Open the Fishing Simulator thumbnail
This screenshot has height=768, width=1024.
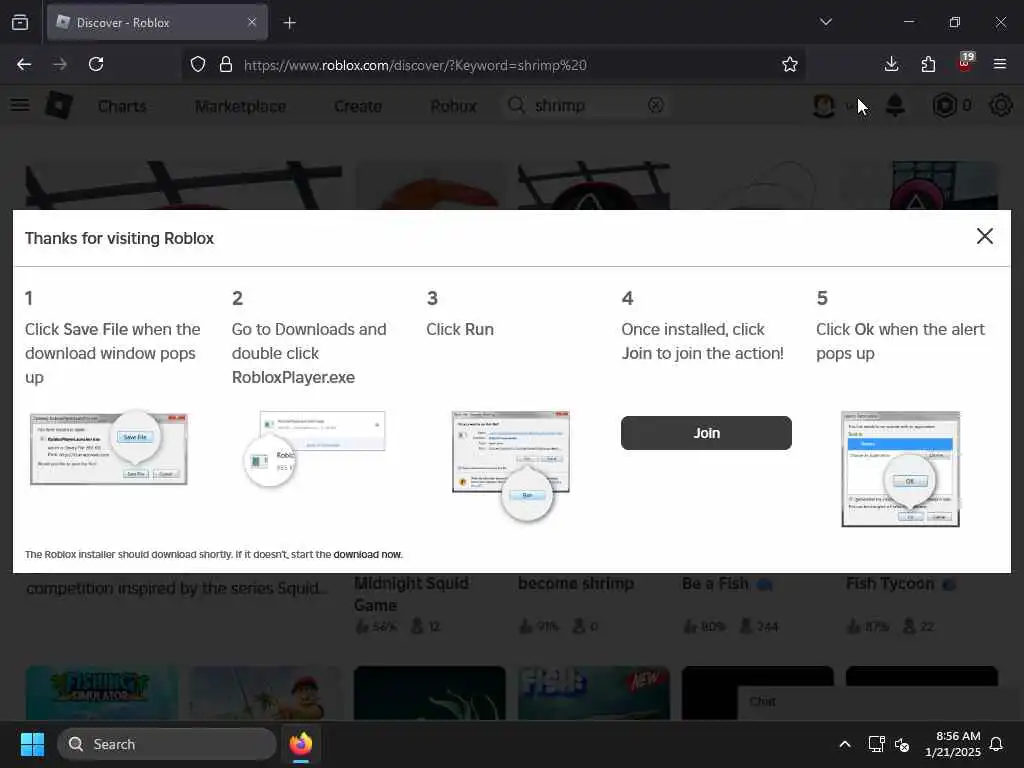(x=101, y=692)
